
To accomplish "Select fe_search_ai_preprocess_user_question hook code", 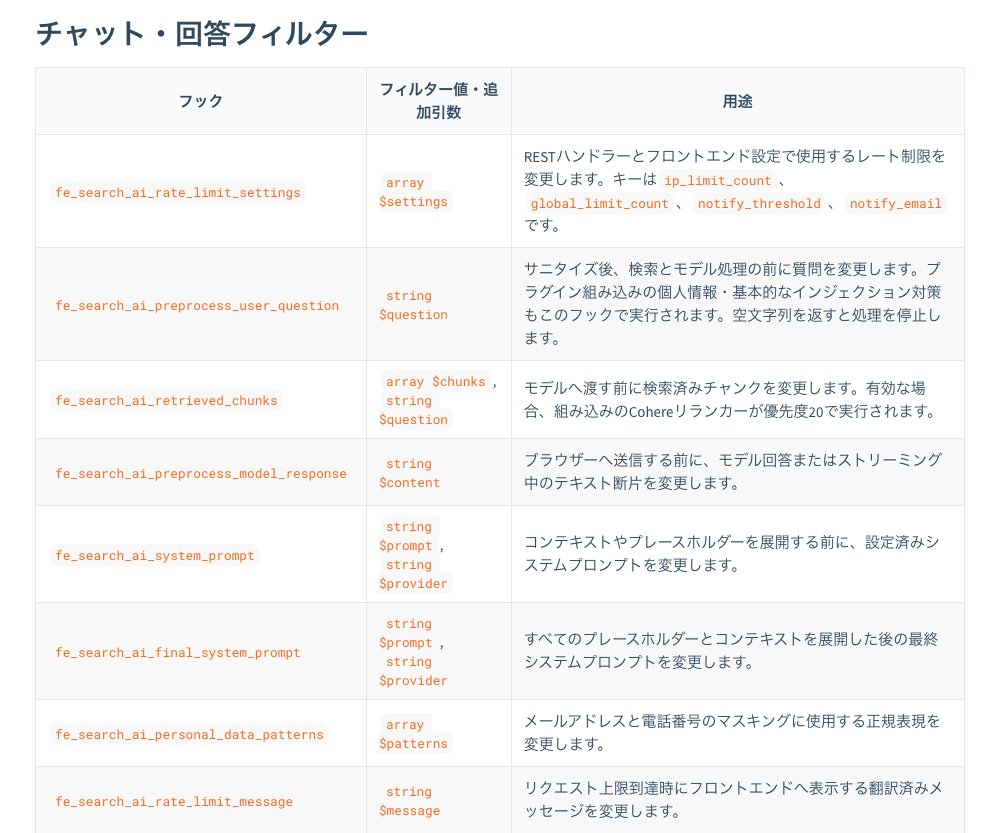I will pos(197,305).
